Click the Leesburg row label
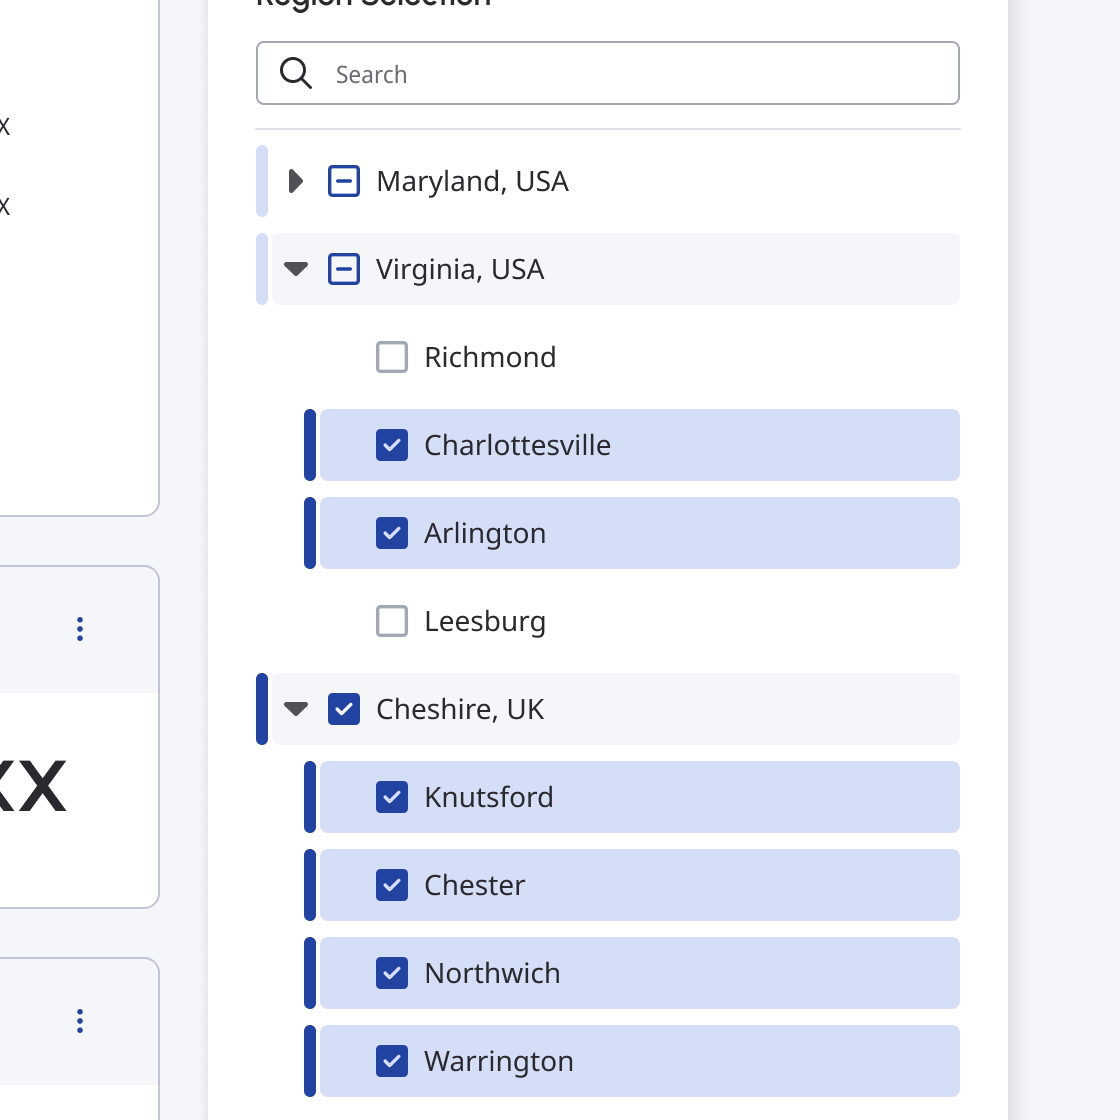 click(485, 621)
